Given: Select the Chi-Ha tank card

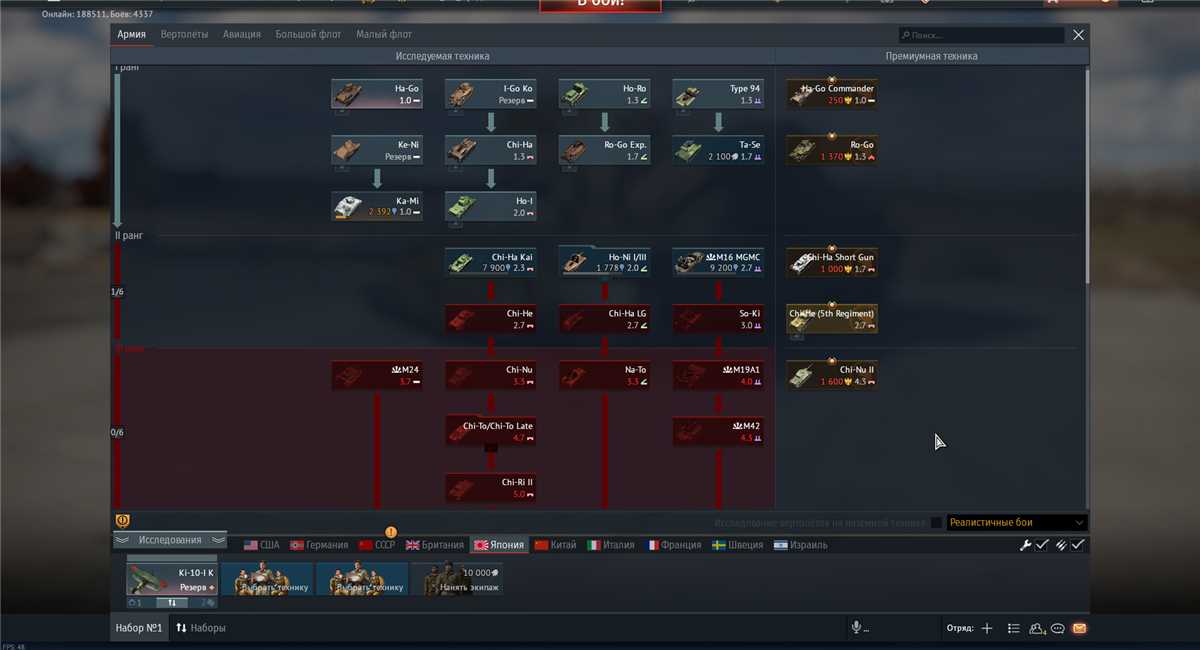Looking at the screenshot, I should (491, 150).
